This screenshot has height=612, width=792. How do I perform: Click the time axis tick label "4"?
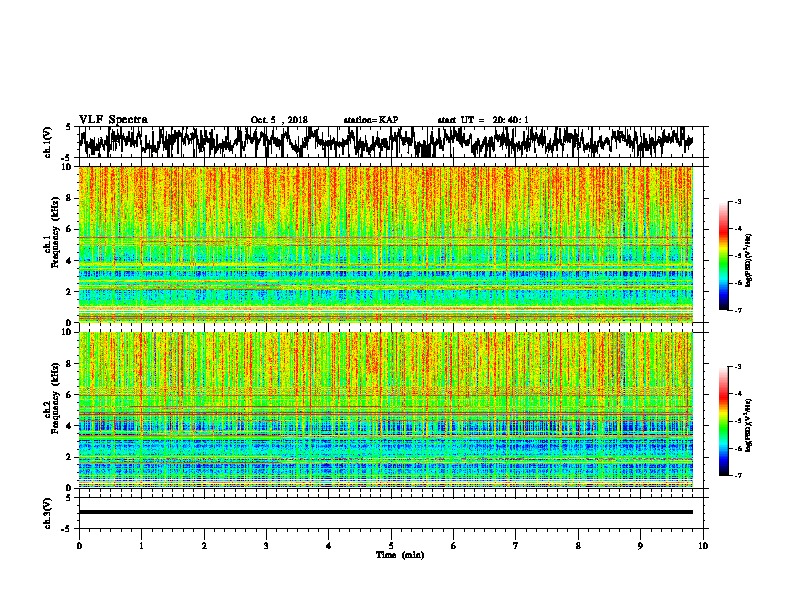point(329,546)
